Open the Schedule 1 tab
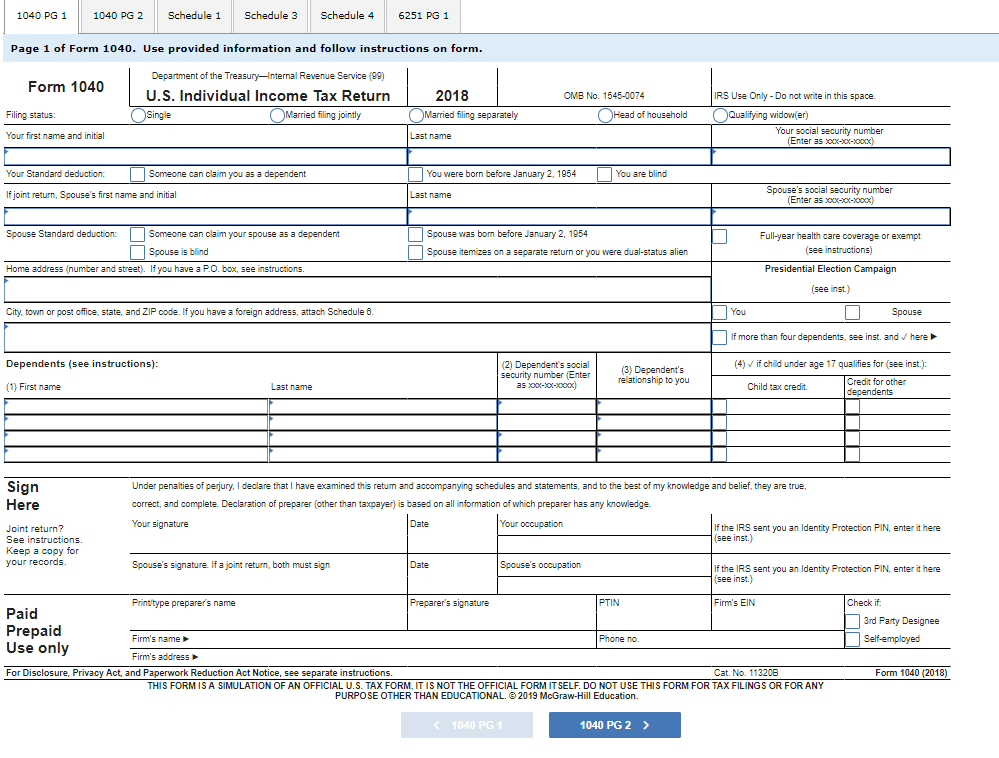 (194, 16)
